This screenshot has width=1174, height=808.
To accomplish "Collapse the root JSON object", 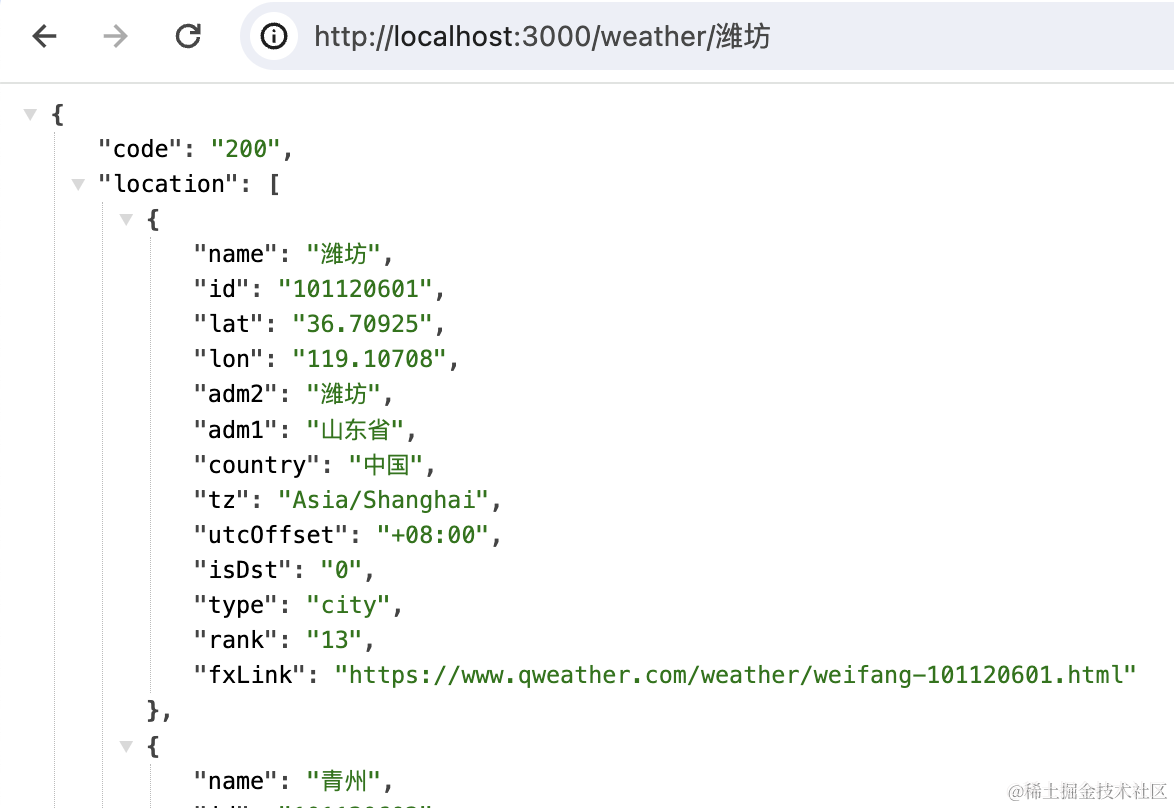I will coord(30,115).
